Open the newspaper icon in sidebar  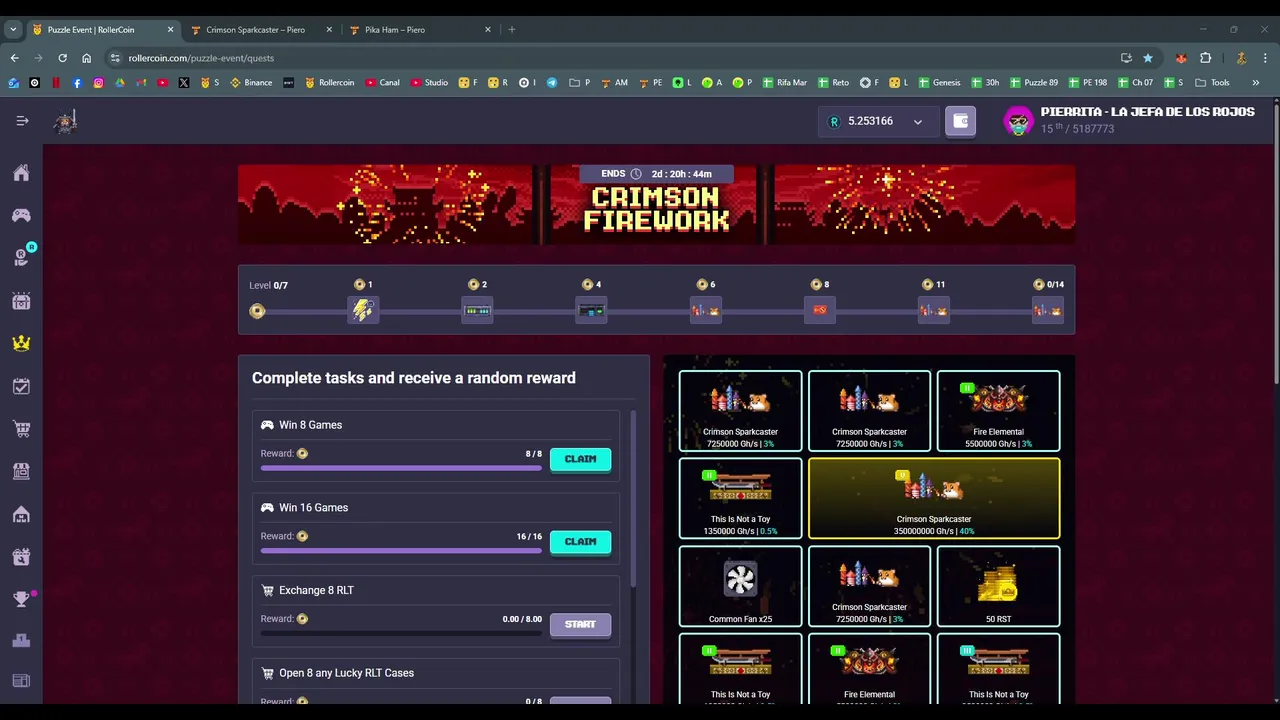tap(21, 681)
